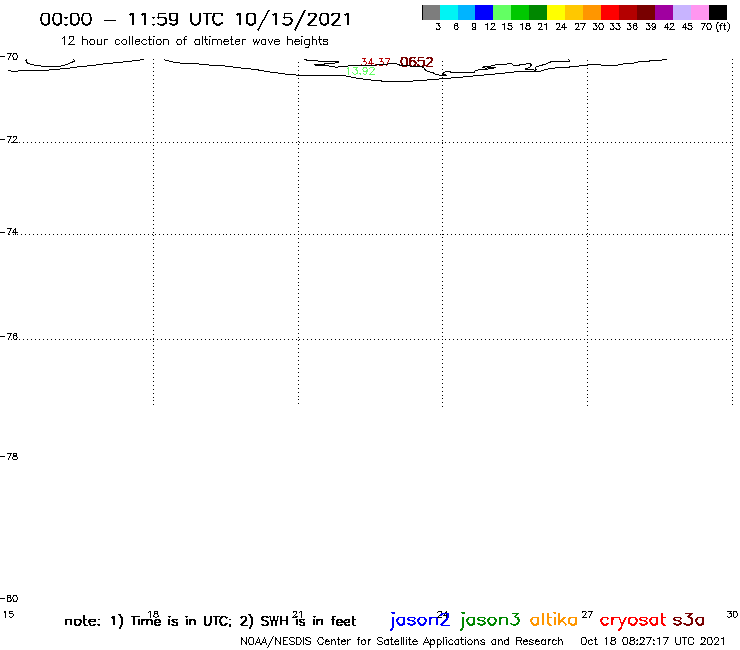The height and width of the screenshot is (650, 740).
Task: Click the dark red legend swatch
Action: 628,12
